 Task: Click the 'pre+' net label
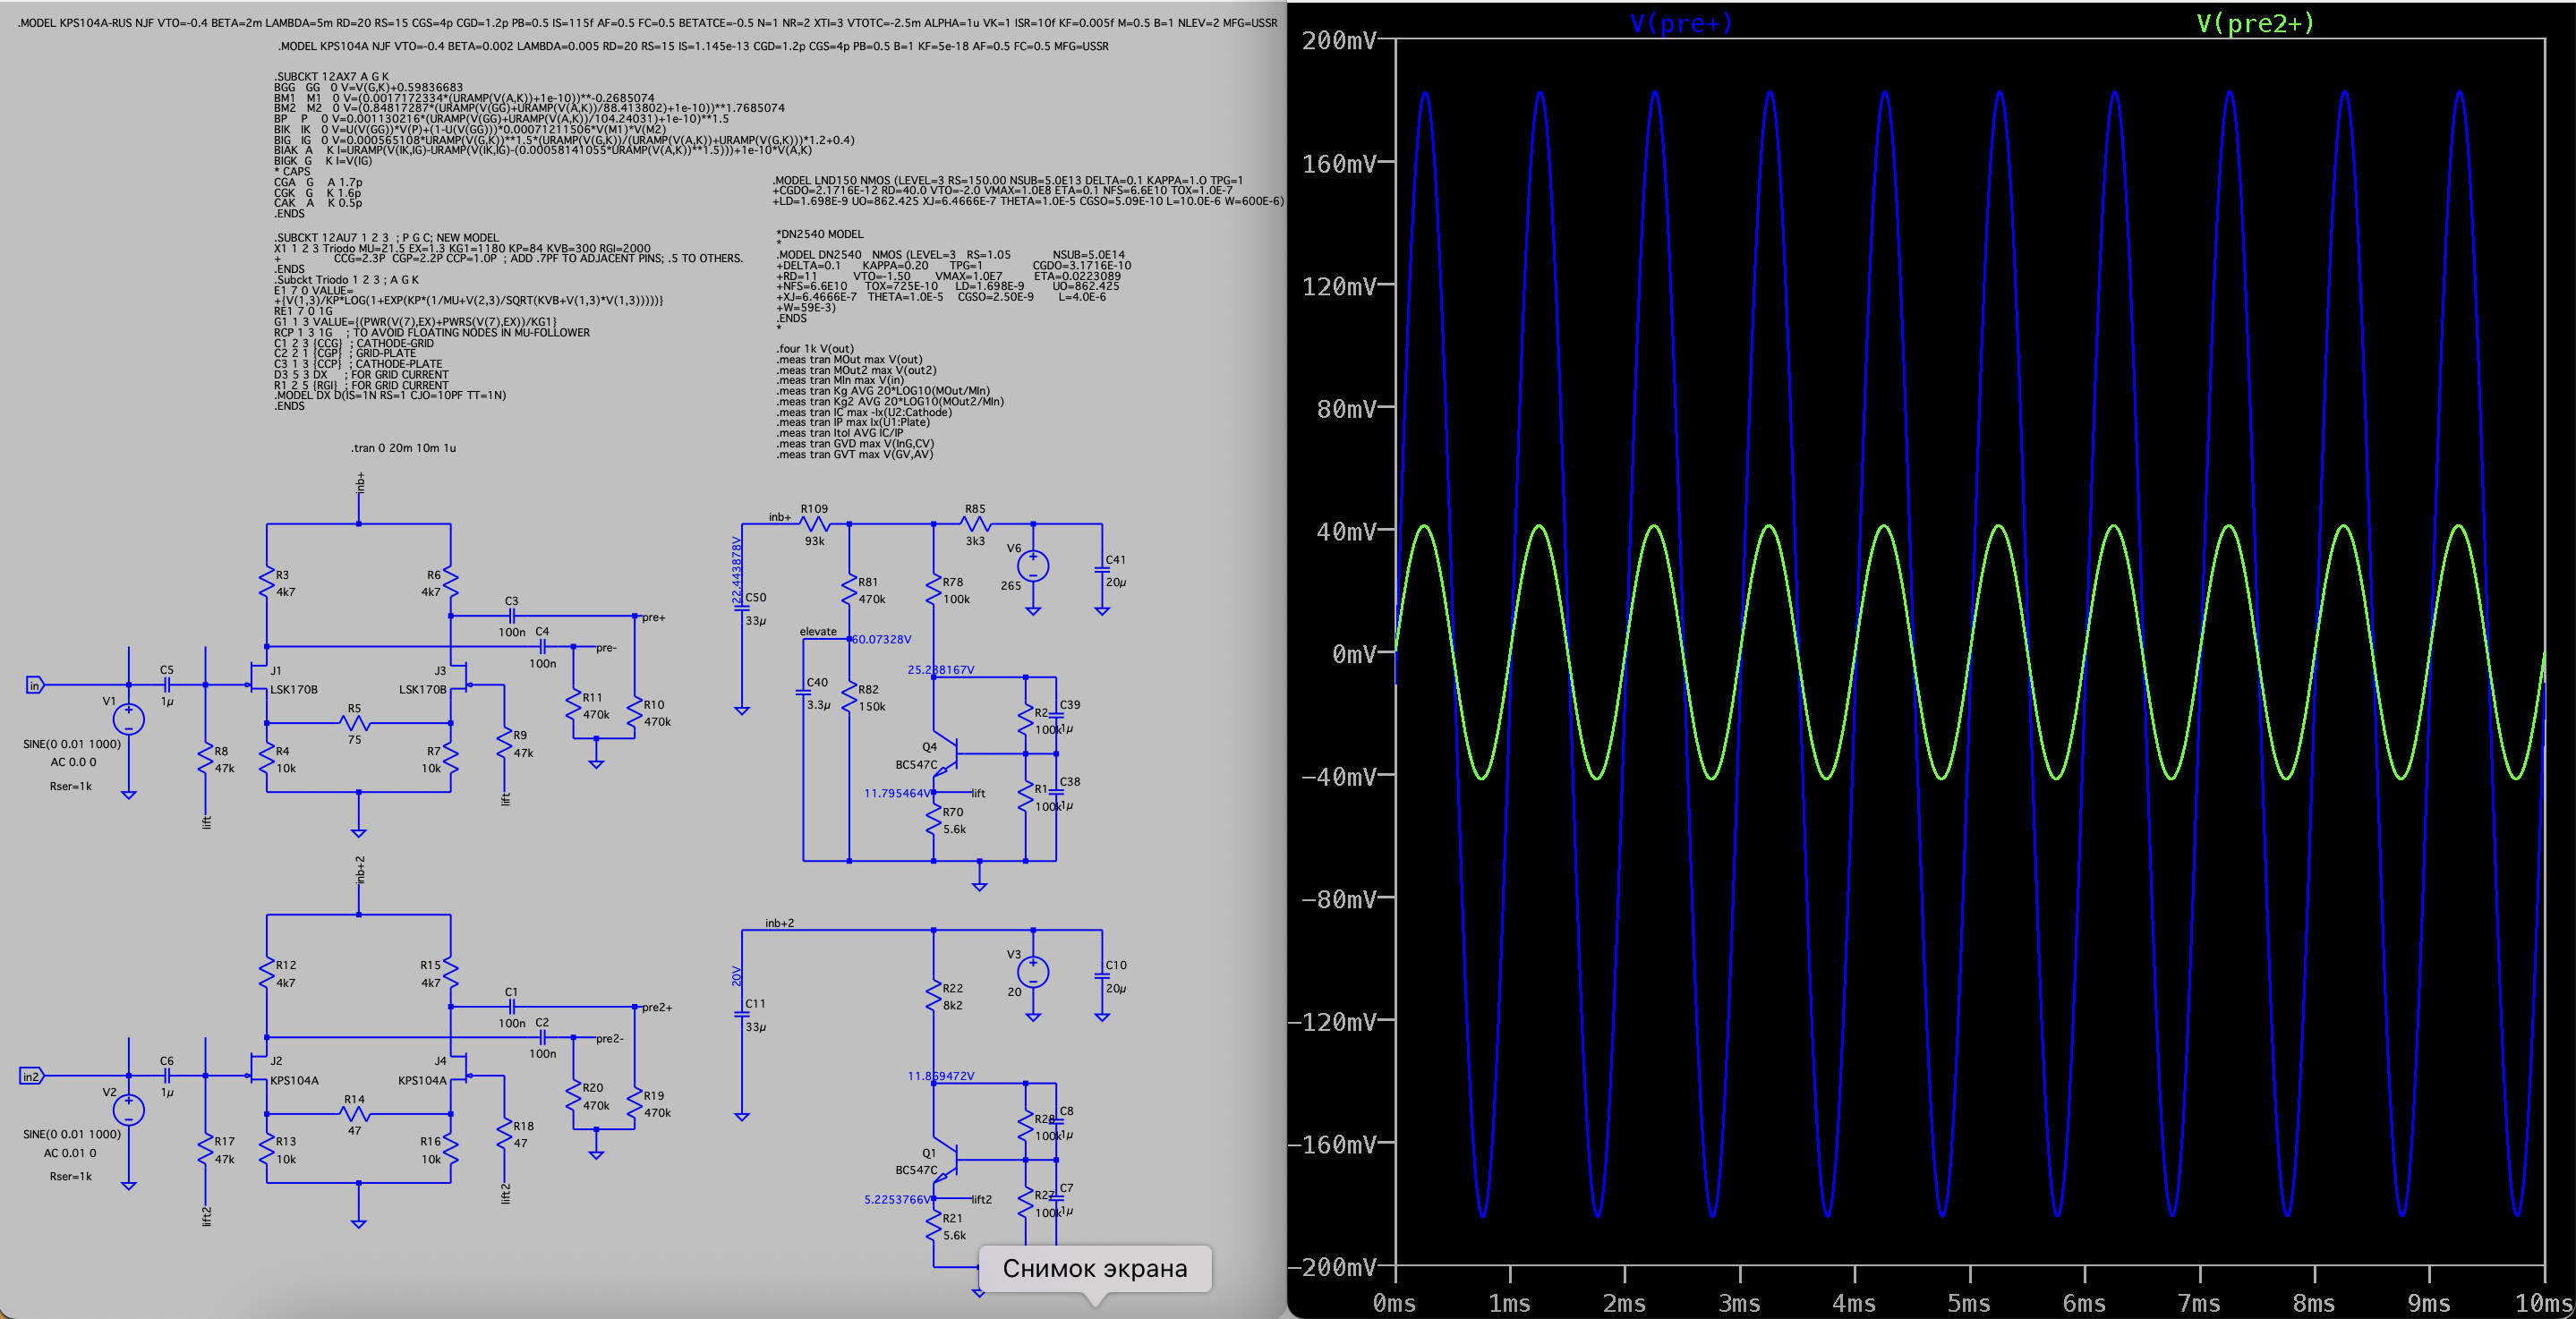pyautogui.click(x=653, y=617)
